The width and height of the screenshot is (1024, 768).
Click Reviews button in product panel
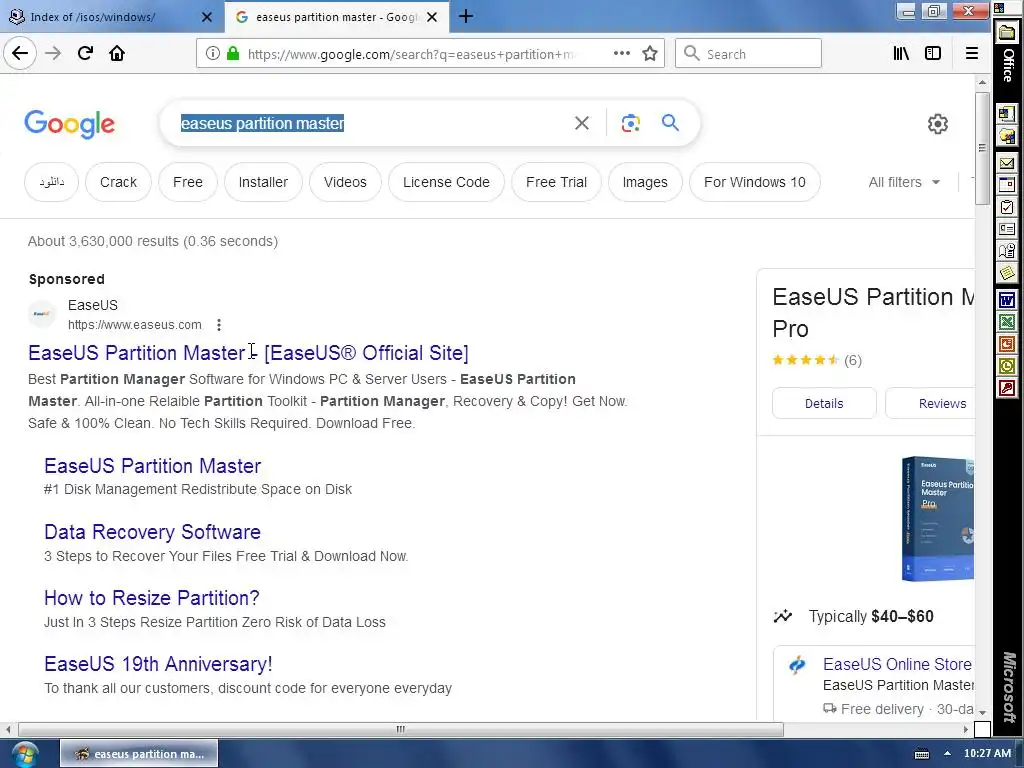[x=931, y=404]
